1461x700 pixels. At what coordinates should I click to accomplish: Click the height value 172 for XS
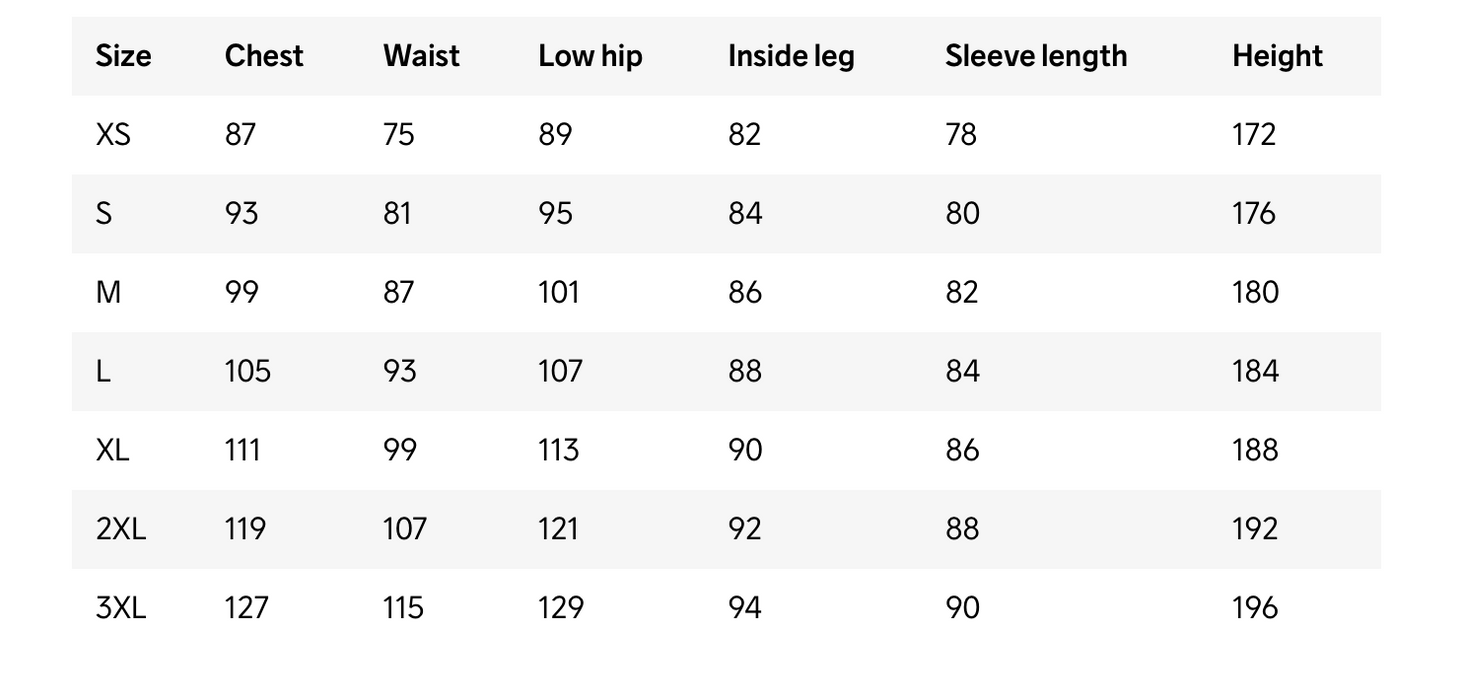tap(1254, 134)
